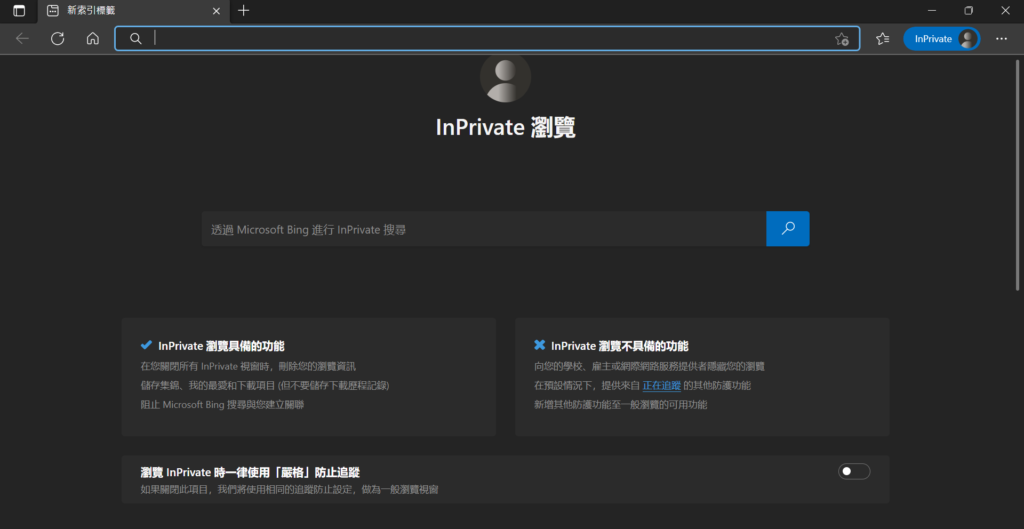Click the InPrivate profile button
The width and height of the screenshot is (1024, 529).
941,39
